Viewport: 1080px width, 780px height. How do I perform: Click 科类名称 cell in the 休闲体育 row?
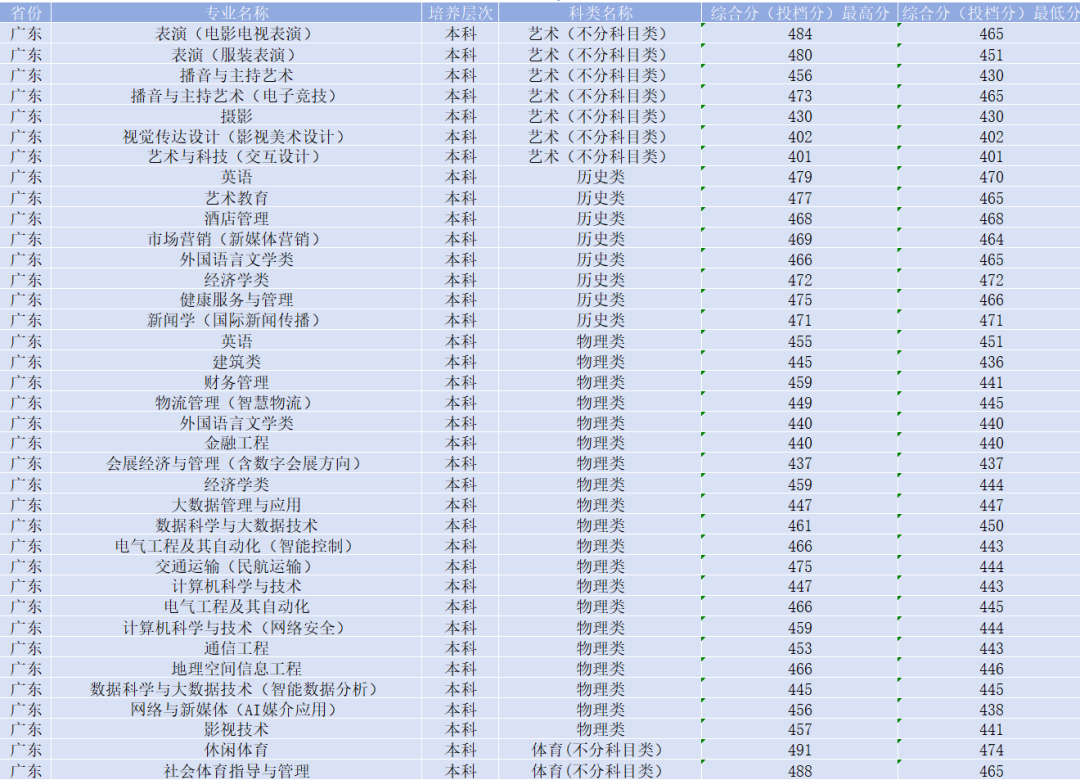click(600, 750)
